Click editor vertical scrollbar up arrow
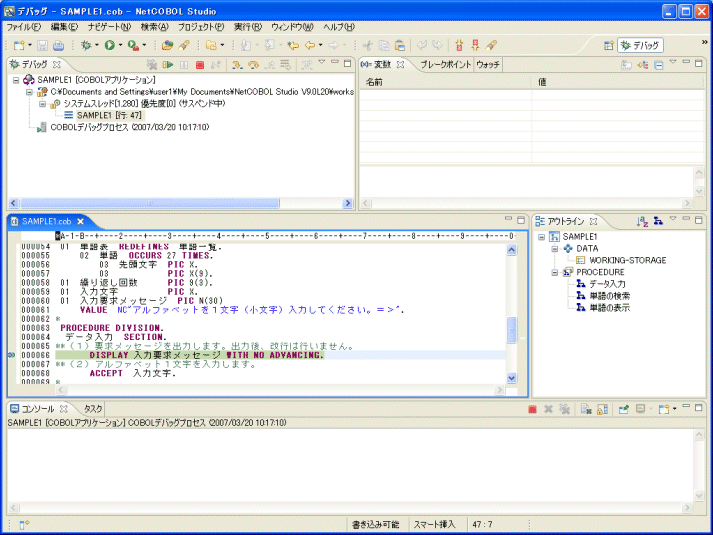 pyautogui.click(x=512, y=250)
